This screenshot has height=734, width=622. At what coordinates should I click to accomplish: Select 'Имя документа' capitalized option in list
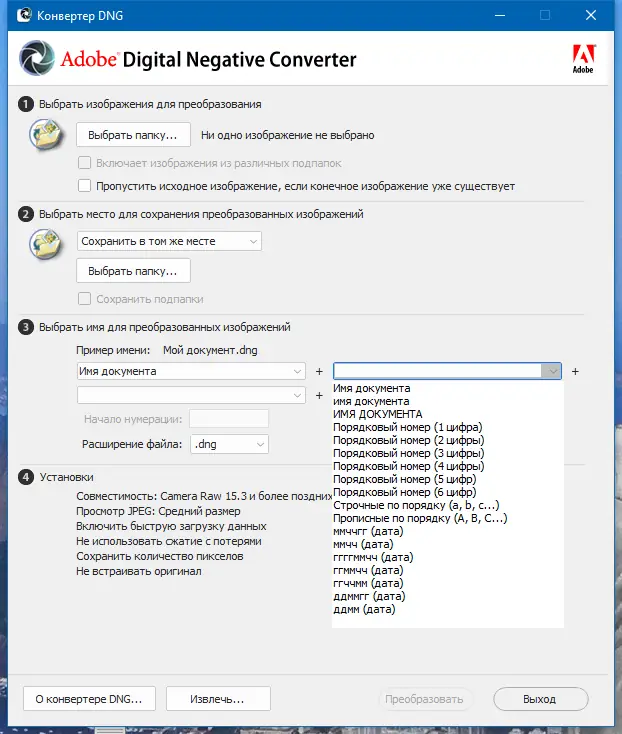click(372, 388)
